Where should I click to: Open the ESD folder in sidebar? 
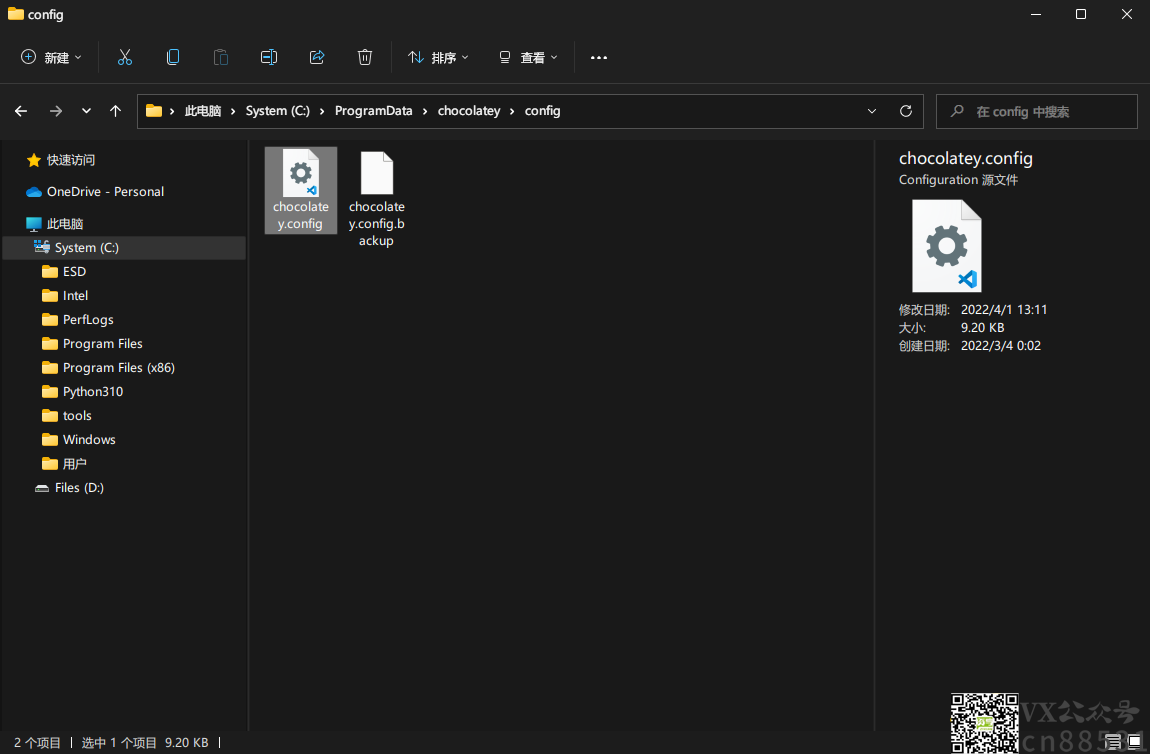tap(65, 271)
